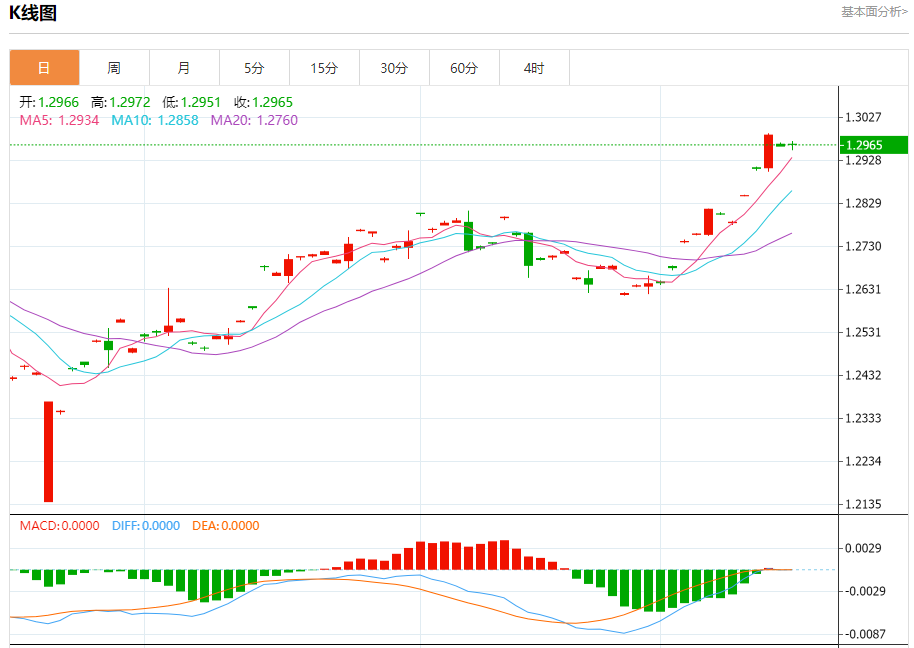Click the 1.2928 price axis label
The image size is (914, 648).
point(863,160)
